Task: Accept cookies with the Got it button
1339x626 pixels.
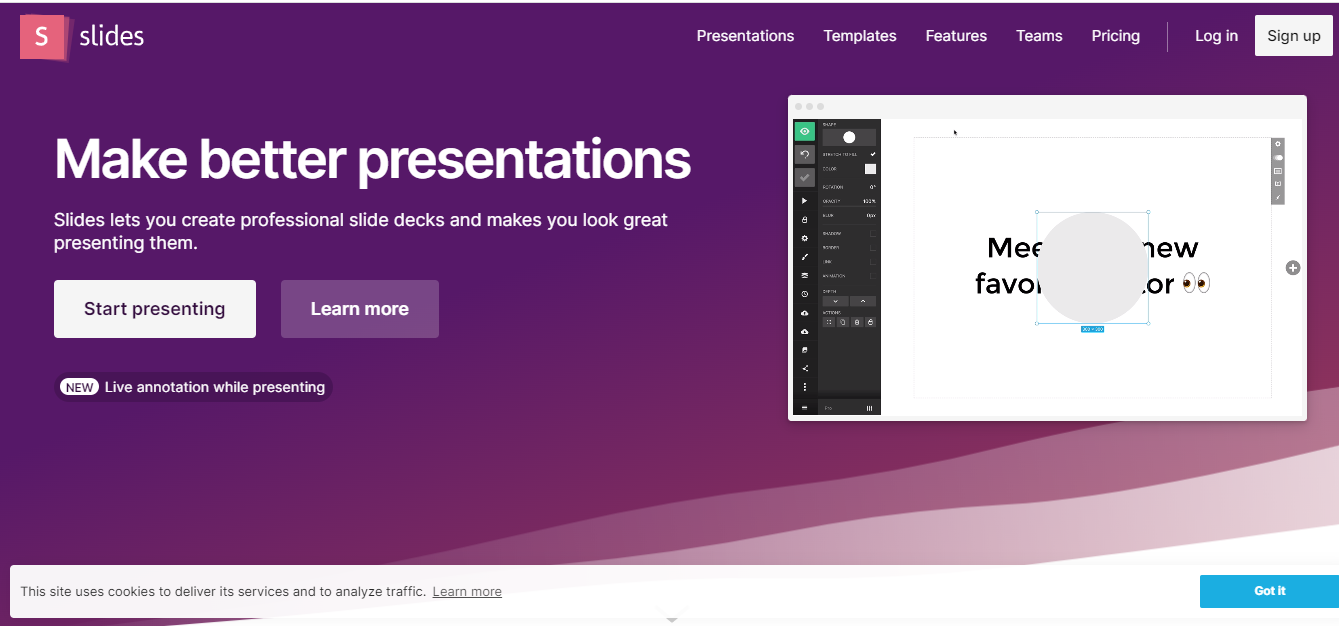Action: [1269, 591]
